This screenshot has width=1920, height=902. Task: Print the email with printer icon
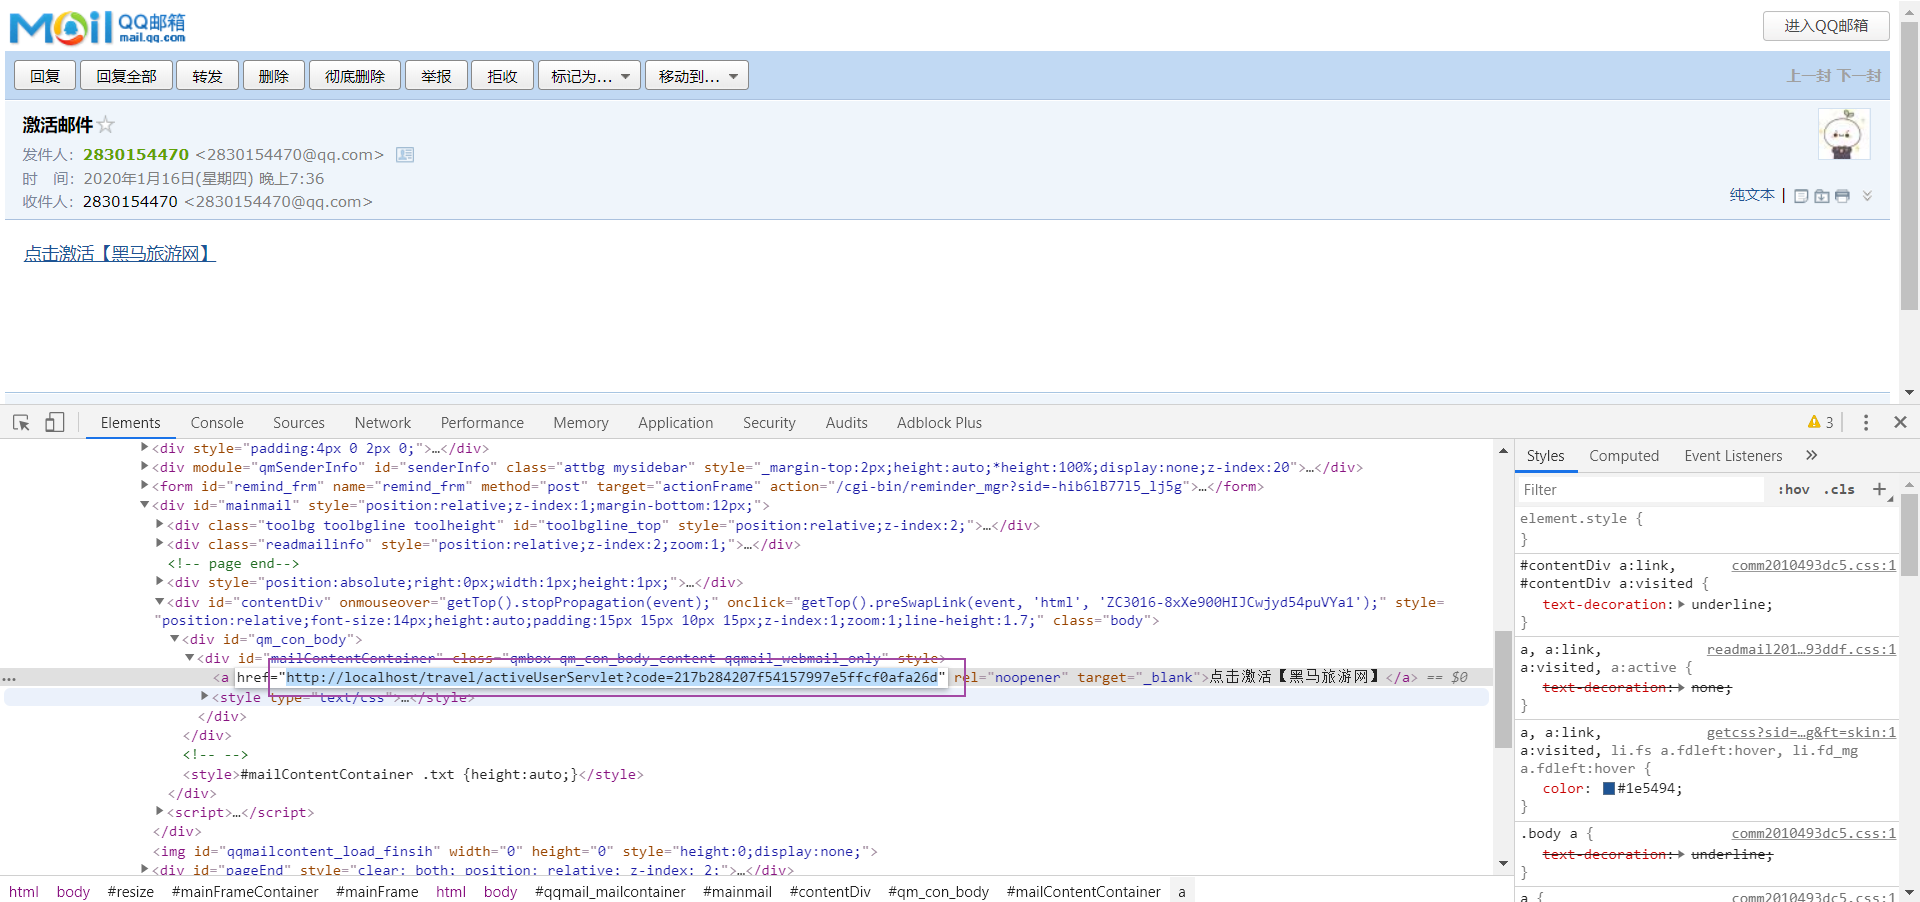click(x=1842, y=196)
